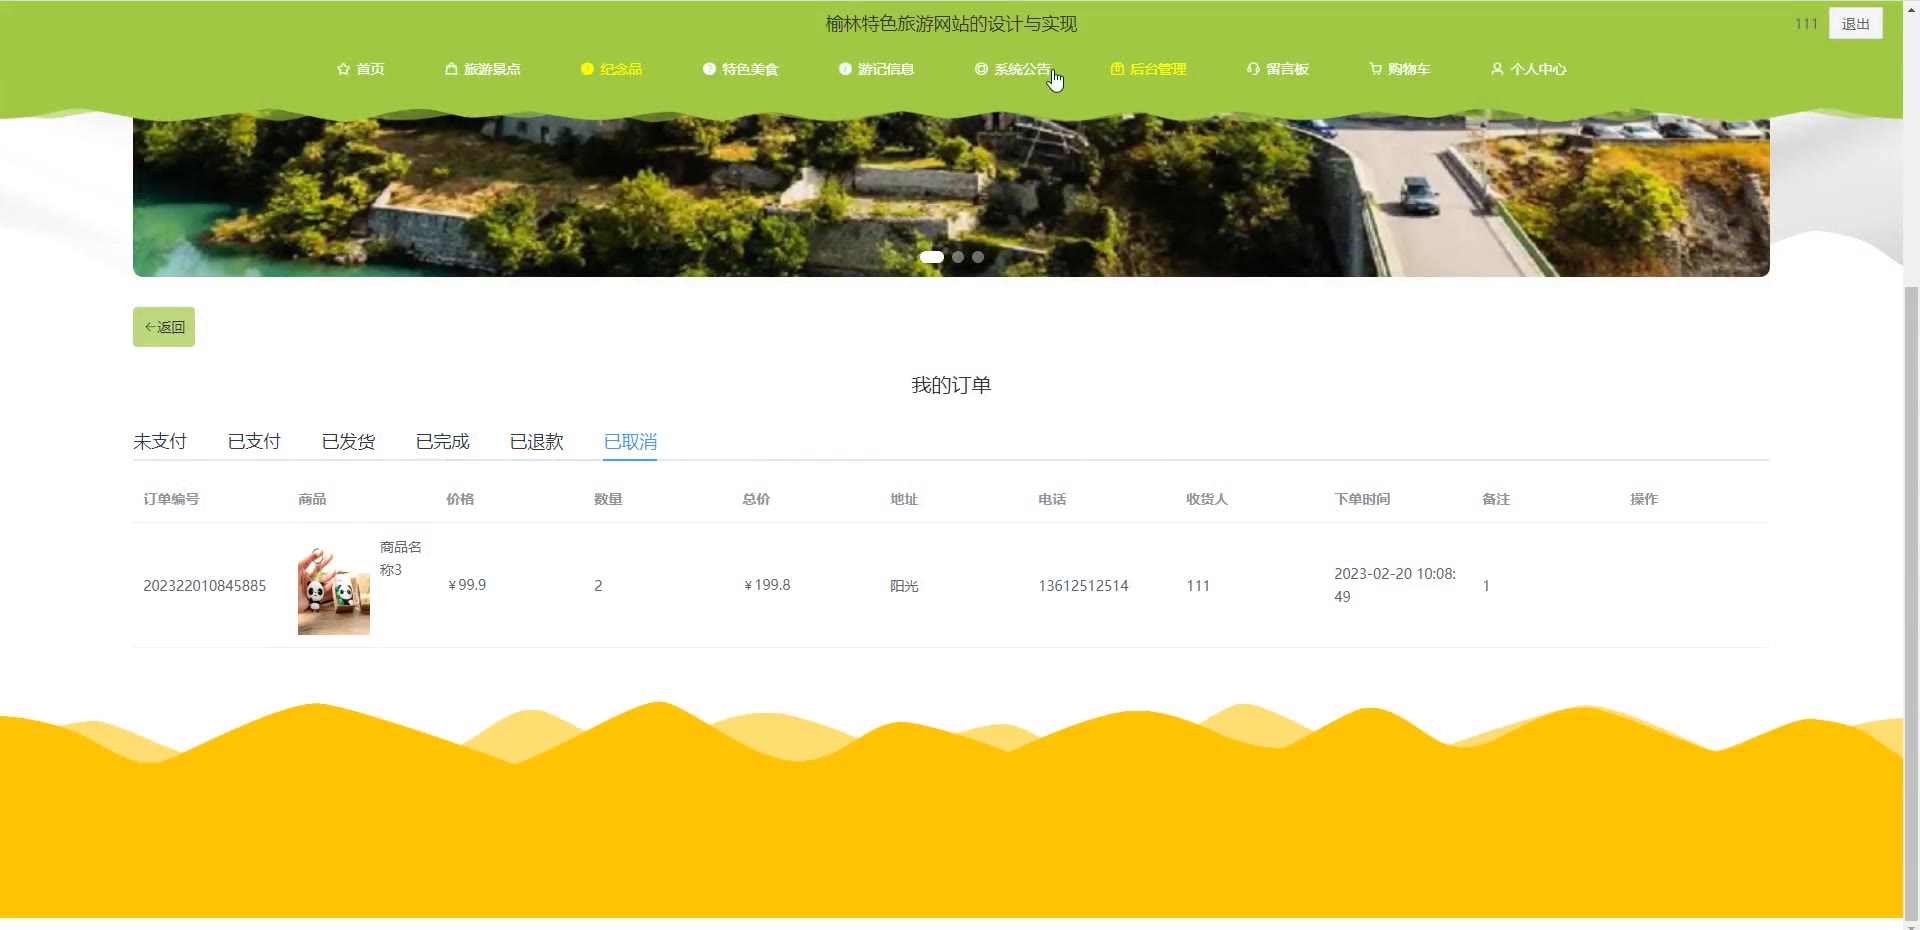This screenshot has width=1920, height=930.
Task: Click the 返回 back button
Action: tap(164, 327)
